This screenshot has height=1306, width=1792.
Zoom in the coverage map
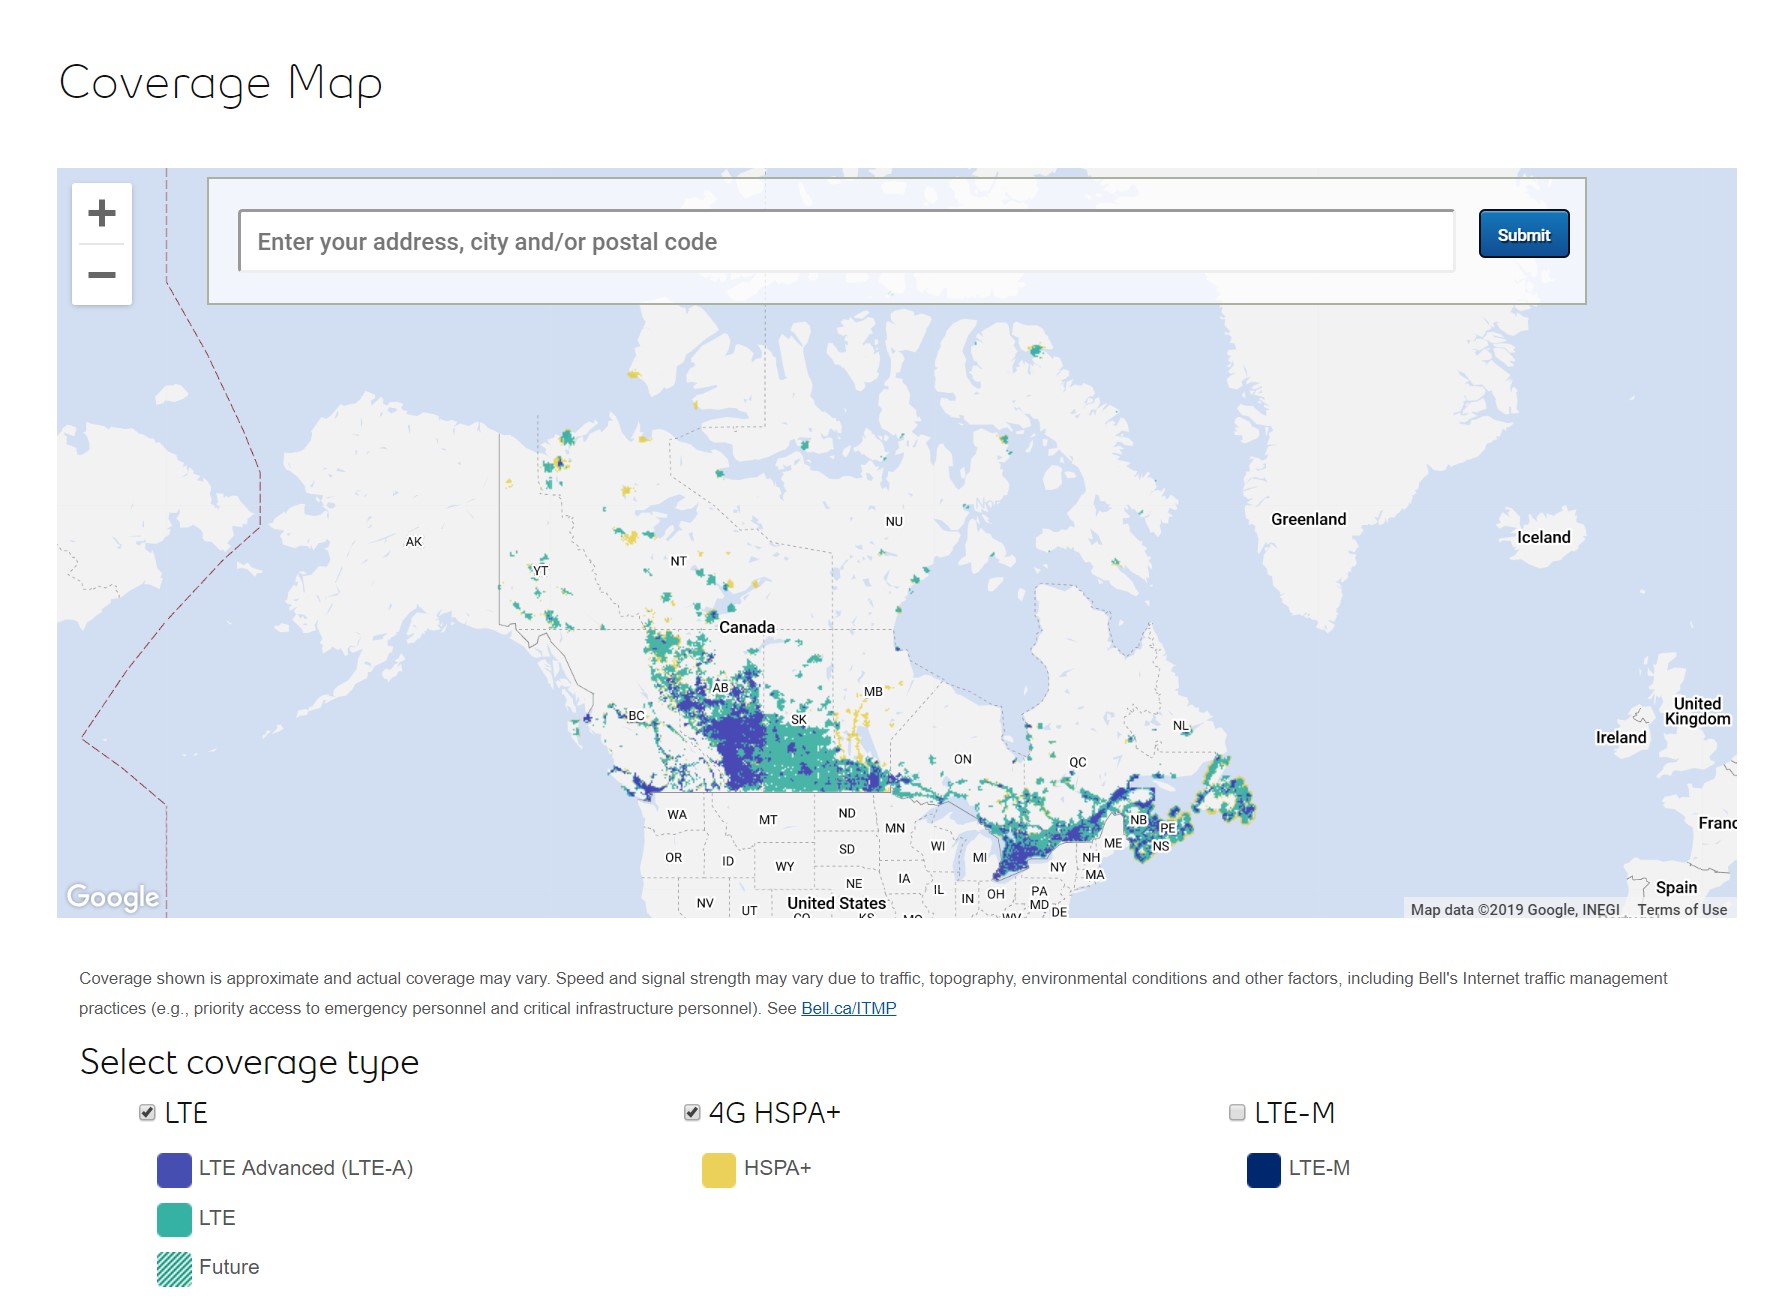(x=102, y=213)
